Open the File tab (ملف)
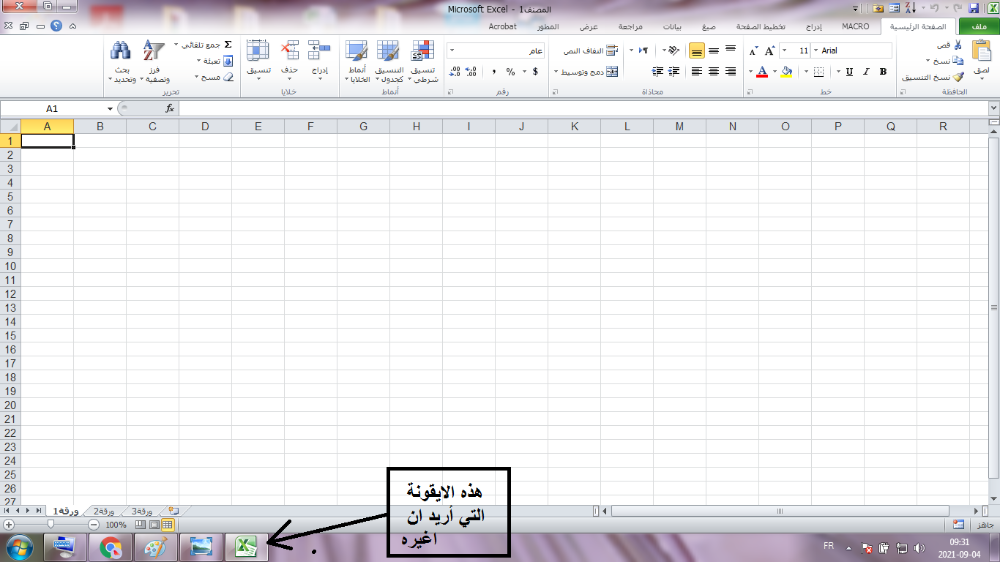 pos(979,26)
